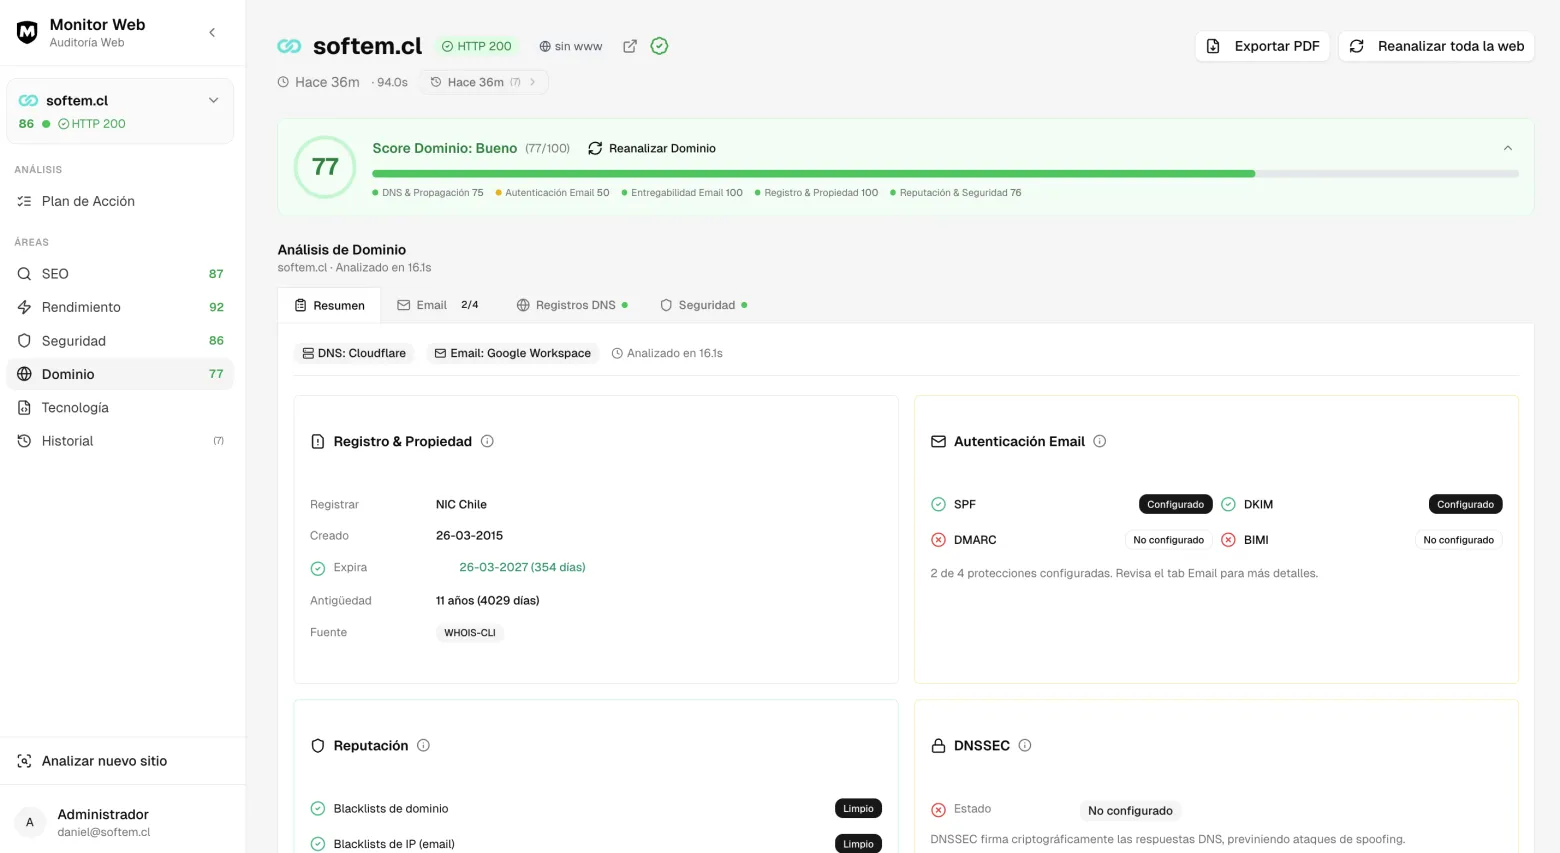Click the Exportar PDF button

coord(1262,46)
